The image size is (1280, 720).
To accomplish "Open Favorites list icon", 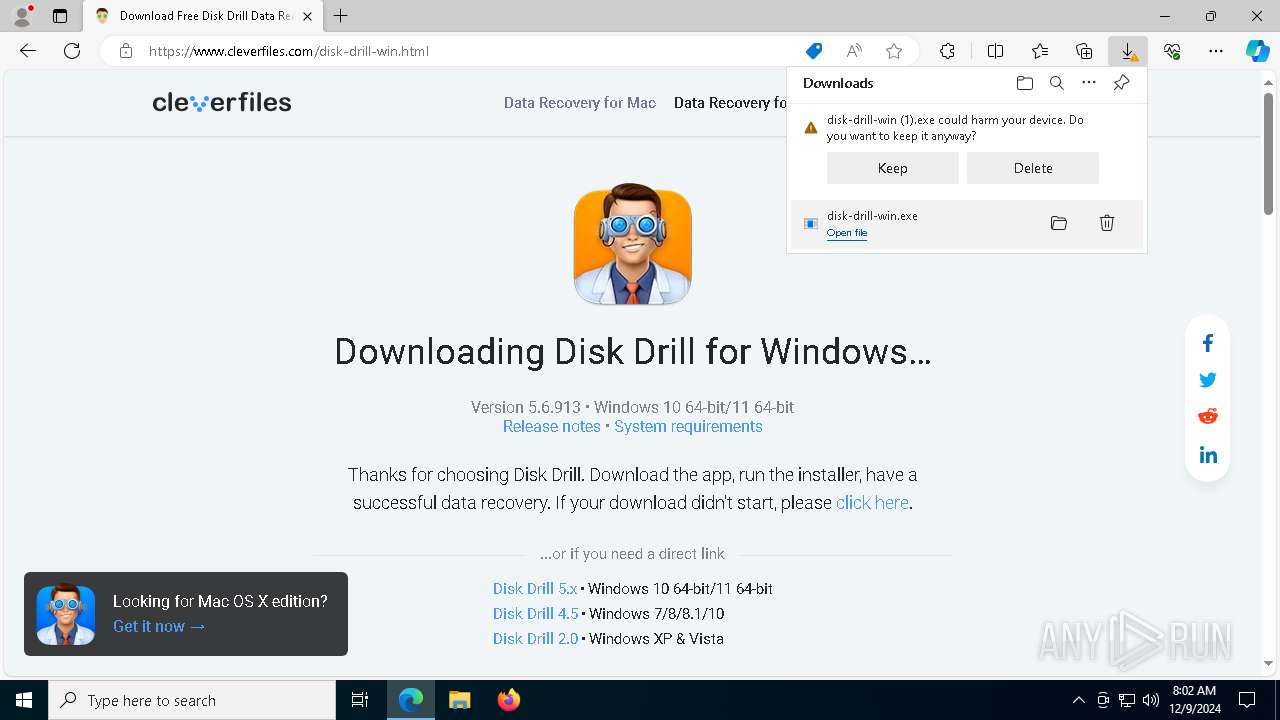I will [x=1040, y=51].
